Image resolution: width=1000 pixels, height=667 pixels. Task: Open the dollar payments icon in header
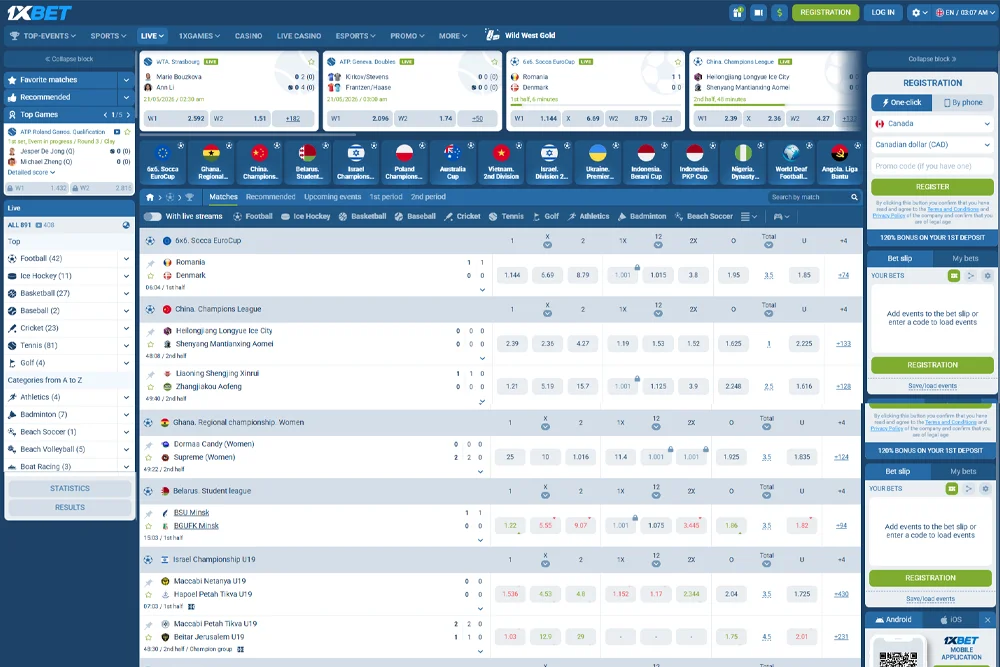[779, 12]
